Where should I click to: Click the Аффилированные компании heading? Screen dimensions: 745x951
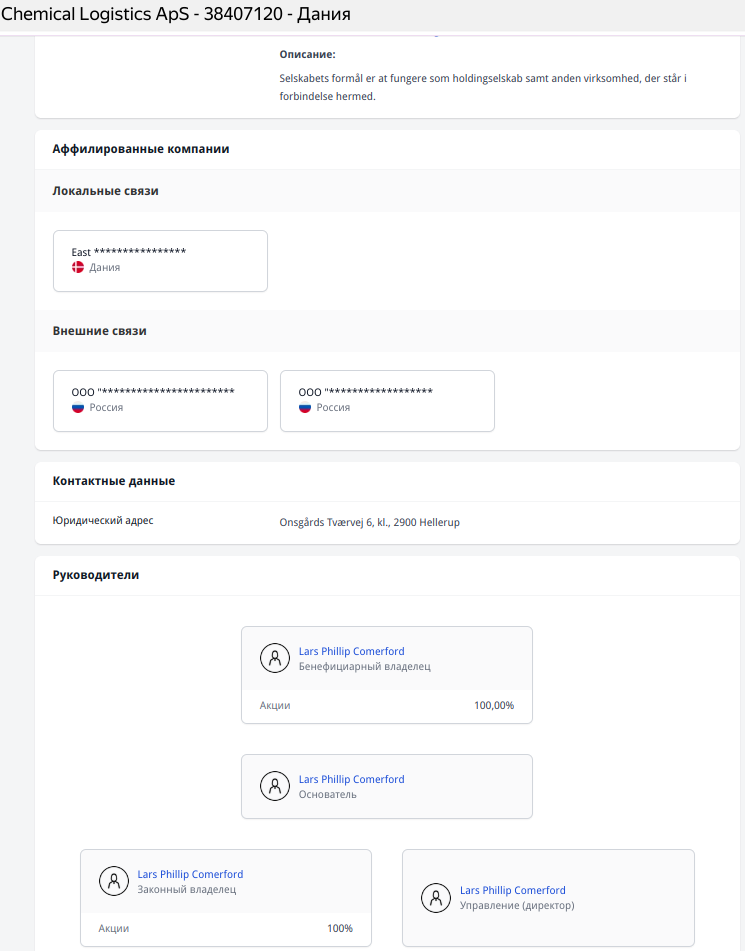[x=141, y=149]
